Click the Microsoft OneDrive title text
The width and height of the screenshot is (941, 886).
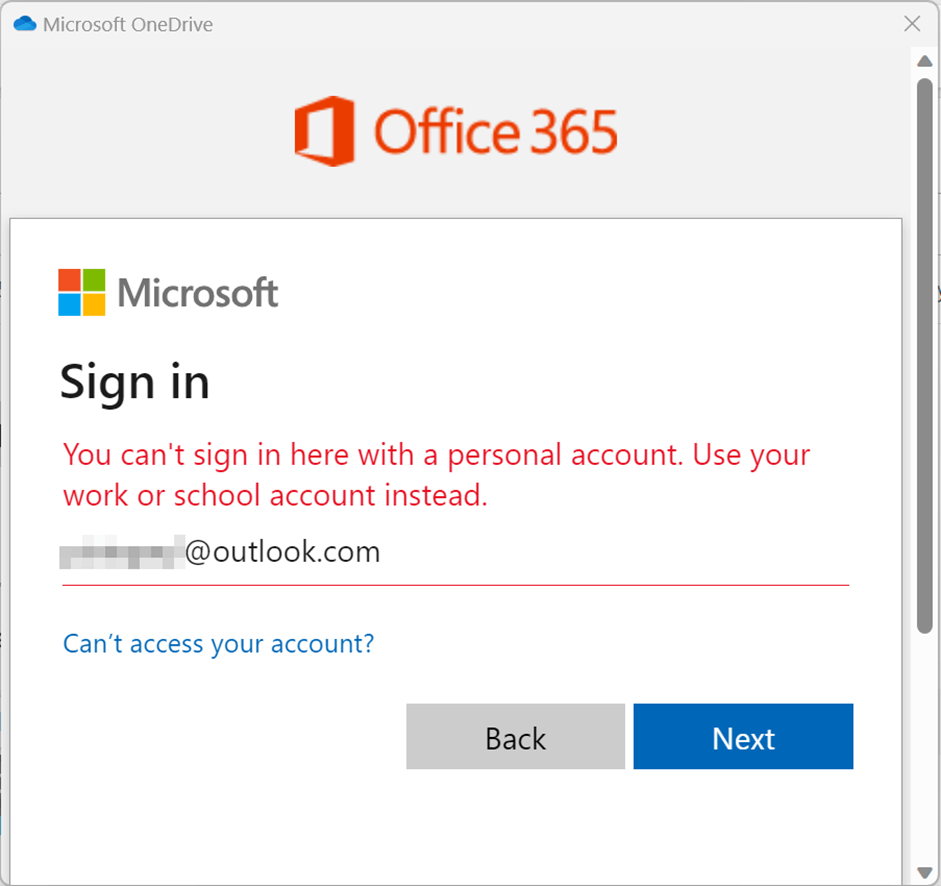128,23
